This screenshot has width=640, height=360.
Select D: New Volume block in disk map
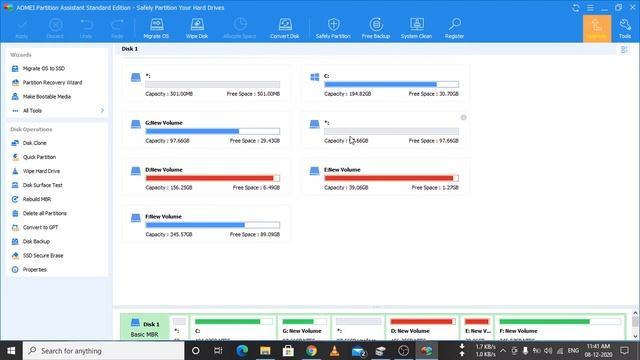click(422, 328)
